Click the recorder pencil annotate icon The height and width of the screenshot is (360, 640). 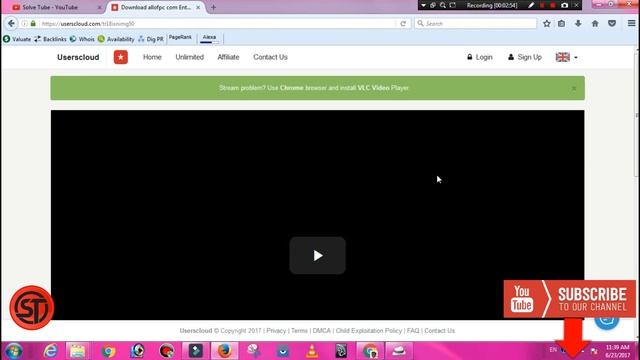pos(531,5)
